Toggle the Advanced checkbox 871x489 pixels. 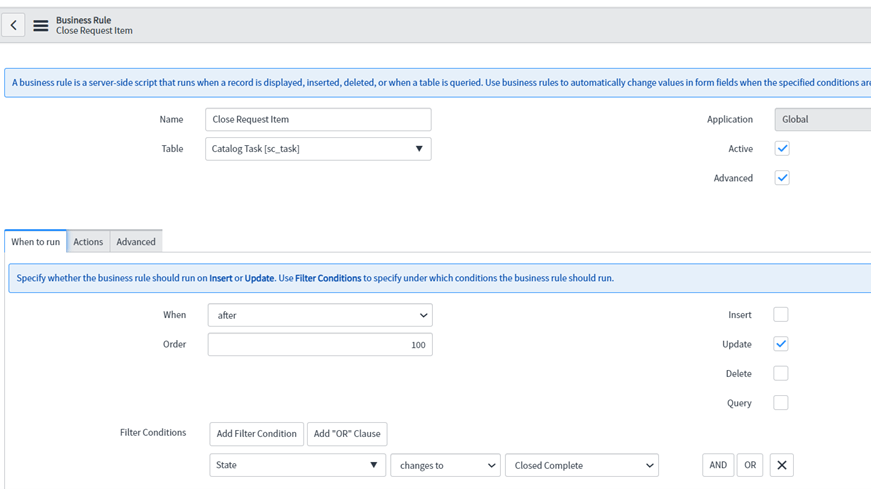point(782,178)
